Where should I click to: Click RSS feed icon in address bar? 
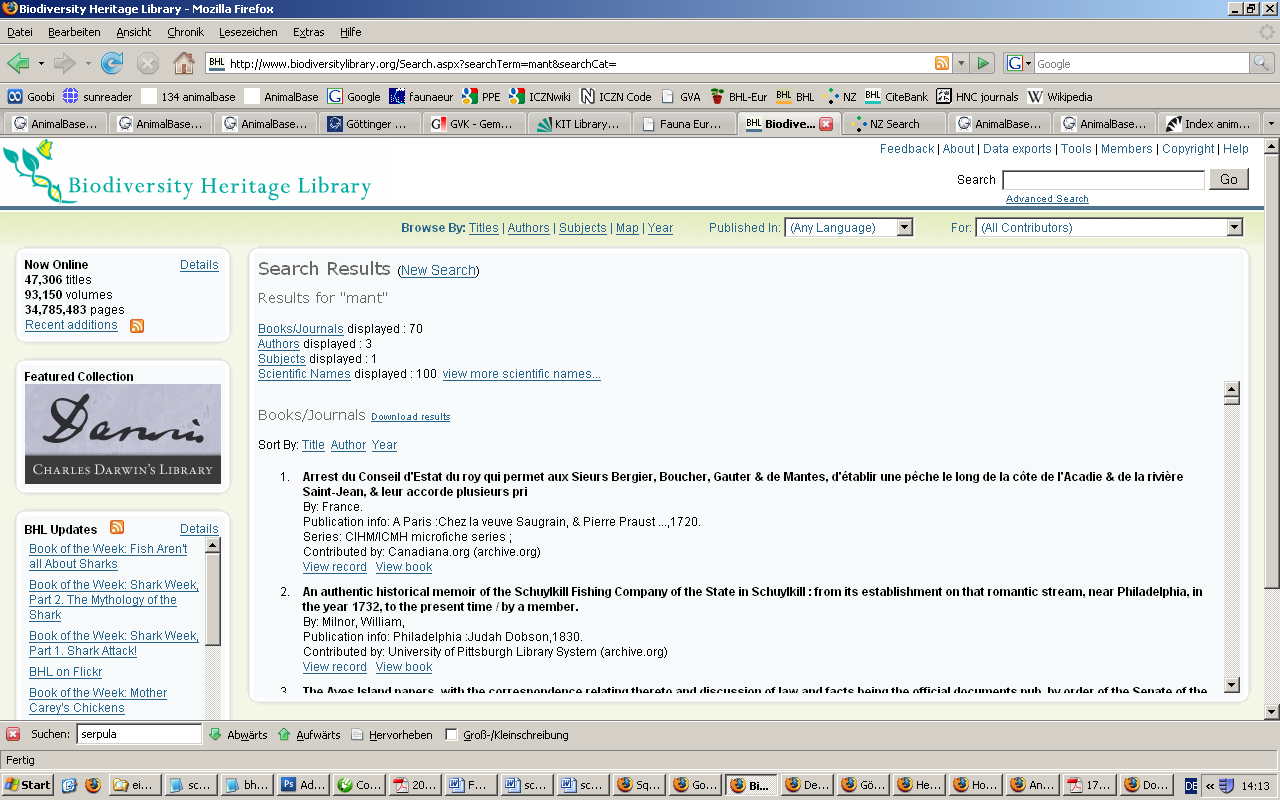click(941, 63)
